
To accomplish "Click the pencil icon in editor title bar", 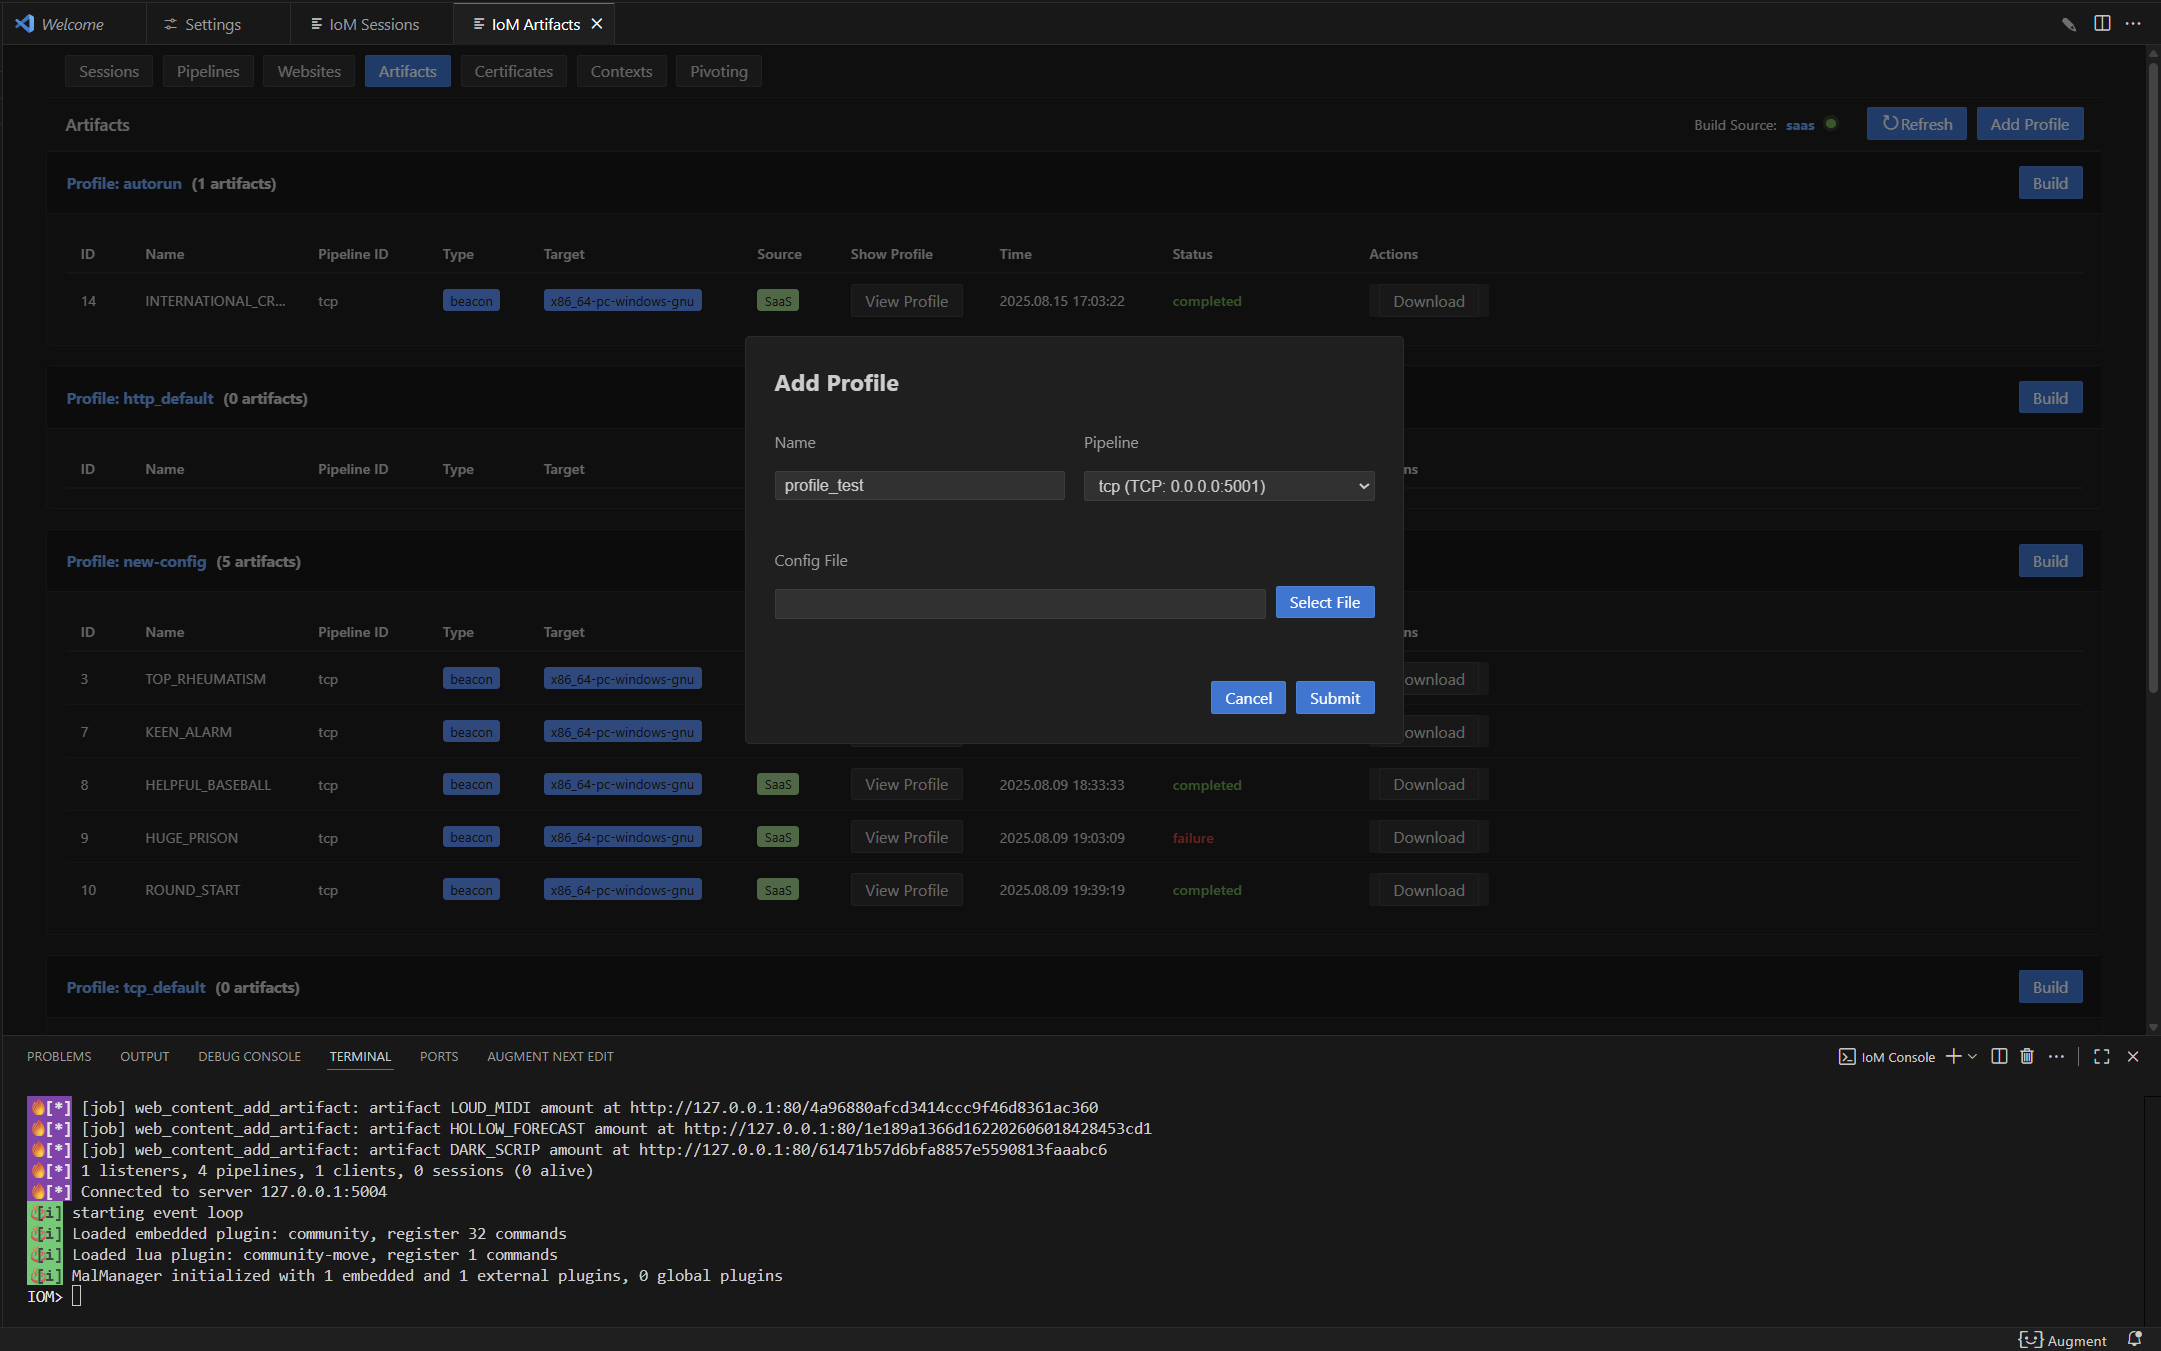I will 2069,24.
